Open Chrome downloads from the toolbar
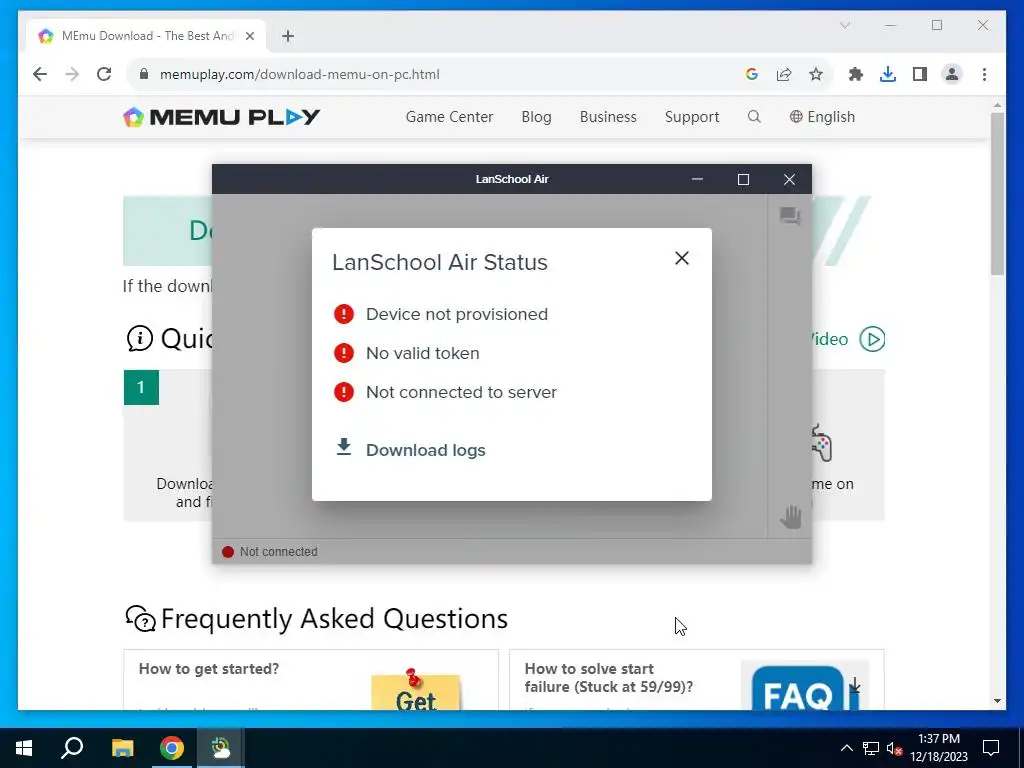Viewport: 1024px width, 768px height. [x=888, y=74]
